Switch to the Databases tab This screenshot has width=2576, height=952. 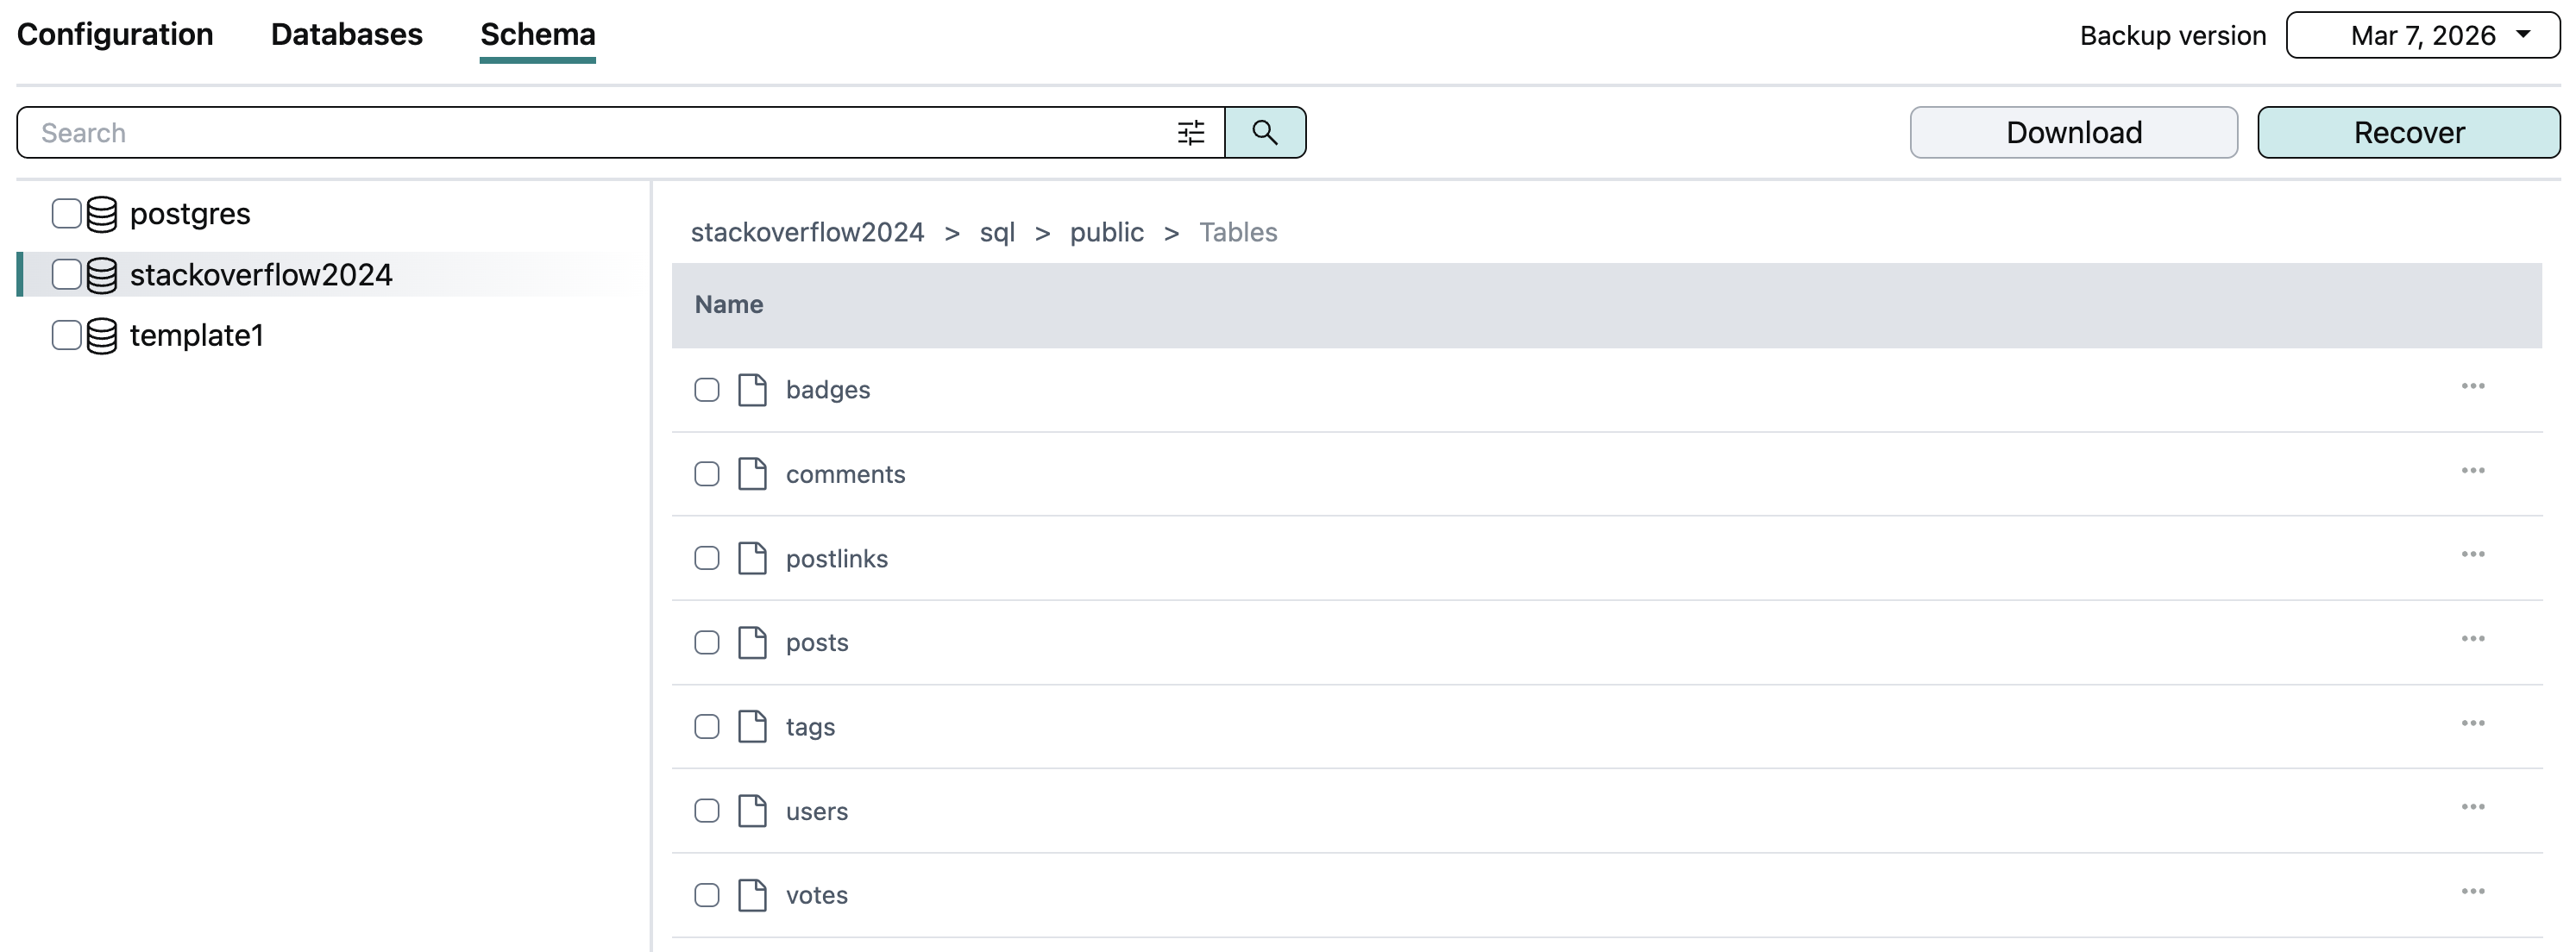(x=346, y=35)
